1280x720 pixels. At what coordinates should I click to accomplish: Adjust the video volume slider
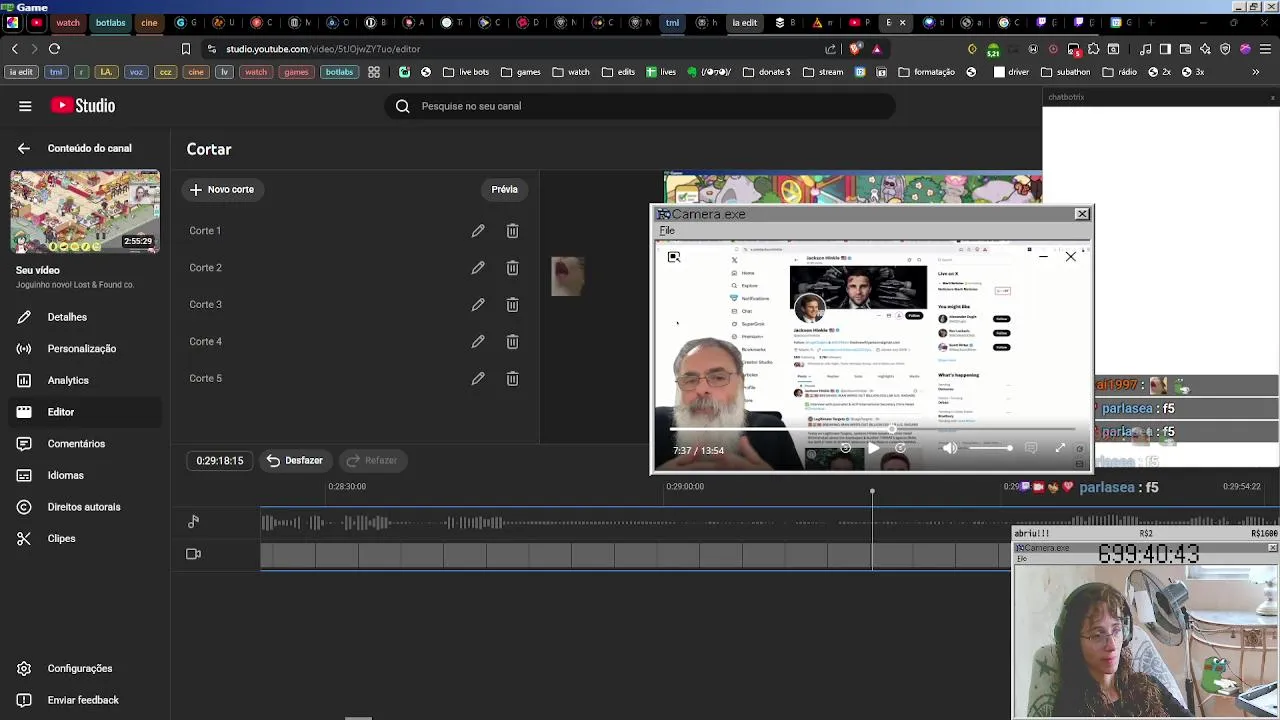[x=990, y=449]
